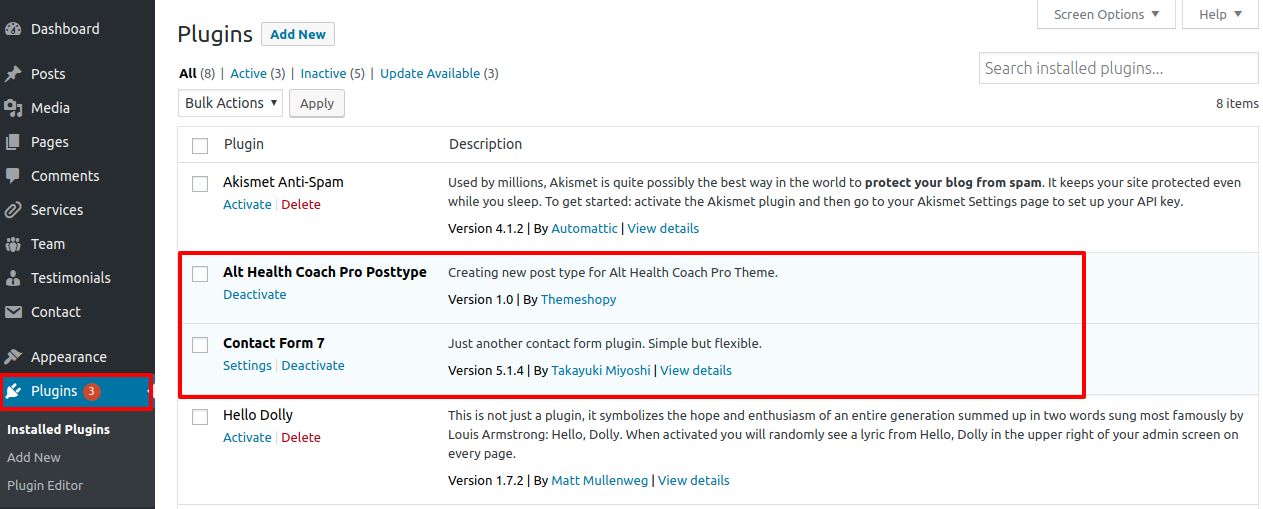Click the Plugins plug icon

[x=13, y=391]
